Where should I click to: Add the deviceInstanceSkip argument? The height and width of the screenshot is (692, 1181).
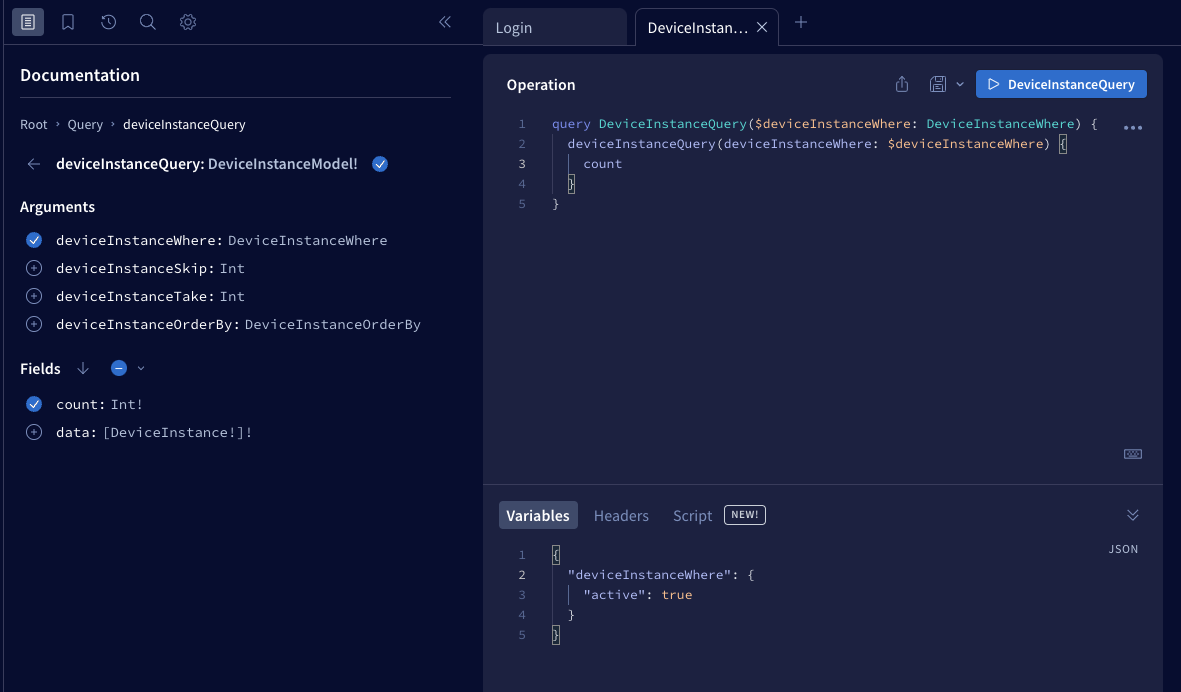(34, 268)
